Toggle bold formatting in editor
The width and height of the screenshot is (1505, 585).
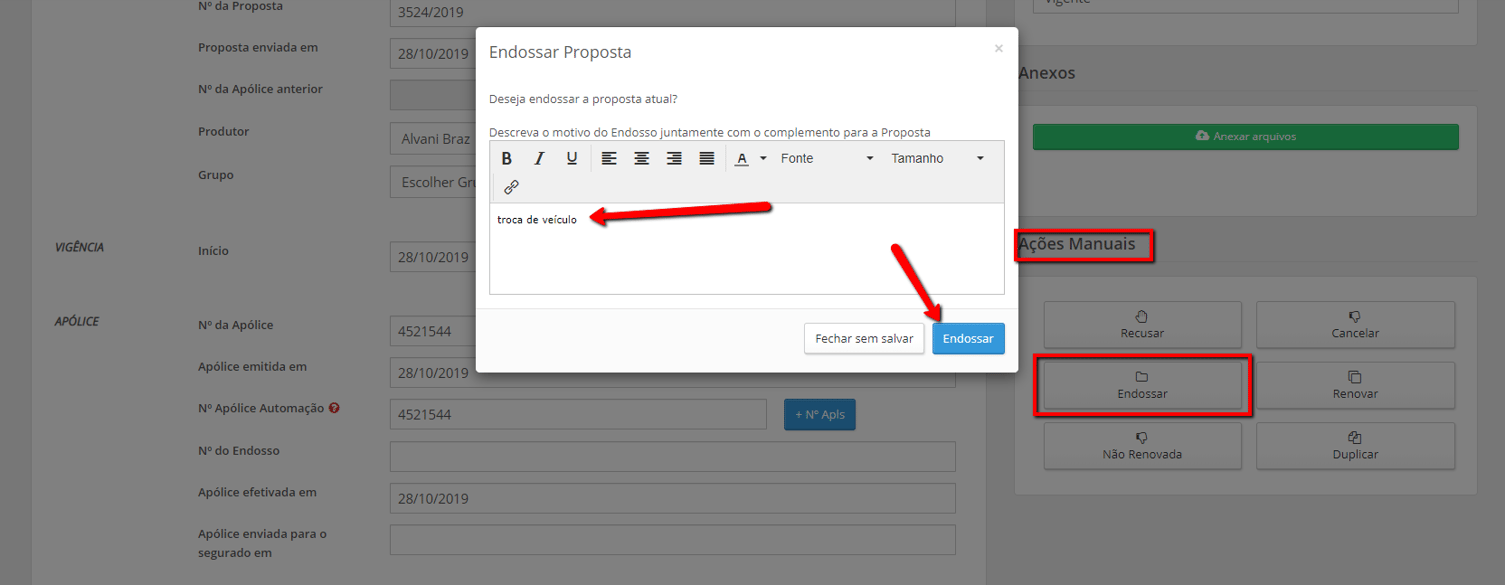[x=507, y=159]
